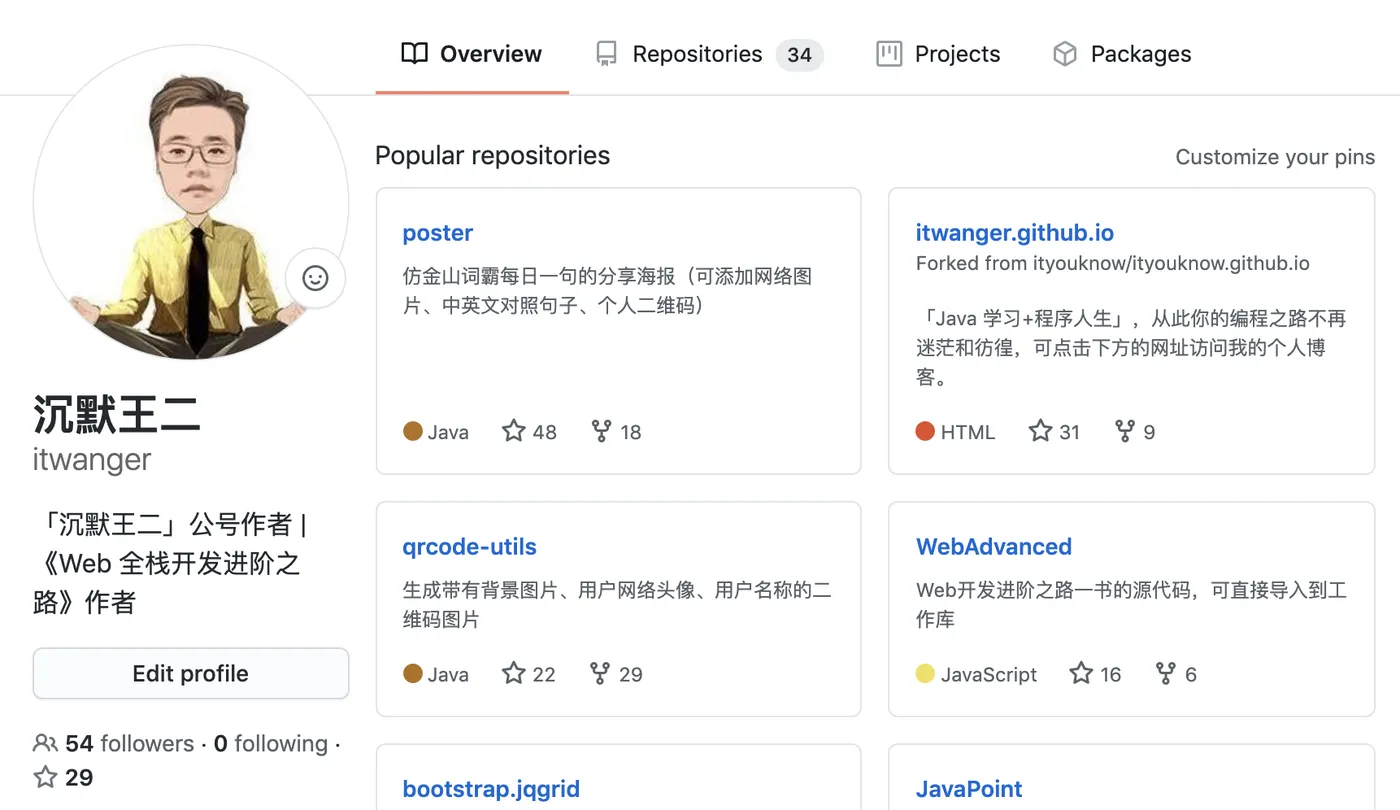Click the profile bio text under itwanger
Screen dimensions: 1400x810
170,563
